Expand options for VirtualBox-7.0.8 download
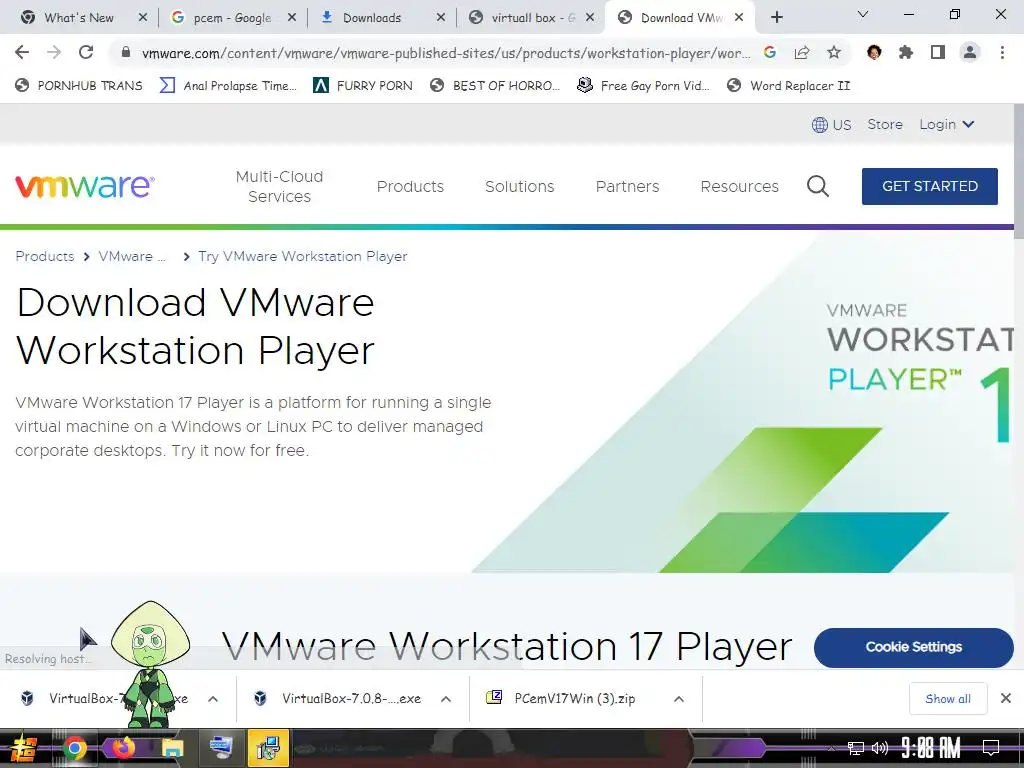Screen dimensions: 1024x768 click(445, 699)
